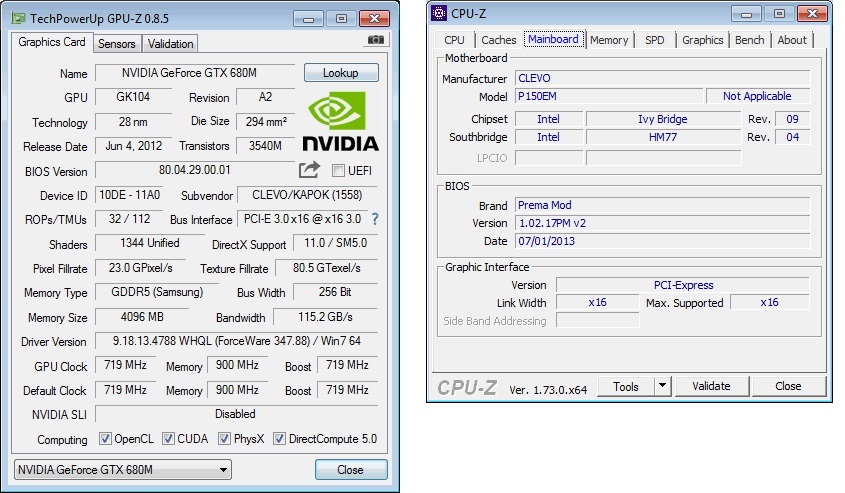845x493 pixels.
Task: Click the Model field P150EM
Action: pyautogui.click(x=609, y=96)
